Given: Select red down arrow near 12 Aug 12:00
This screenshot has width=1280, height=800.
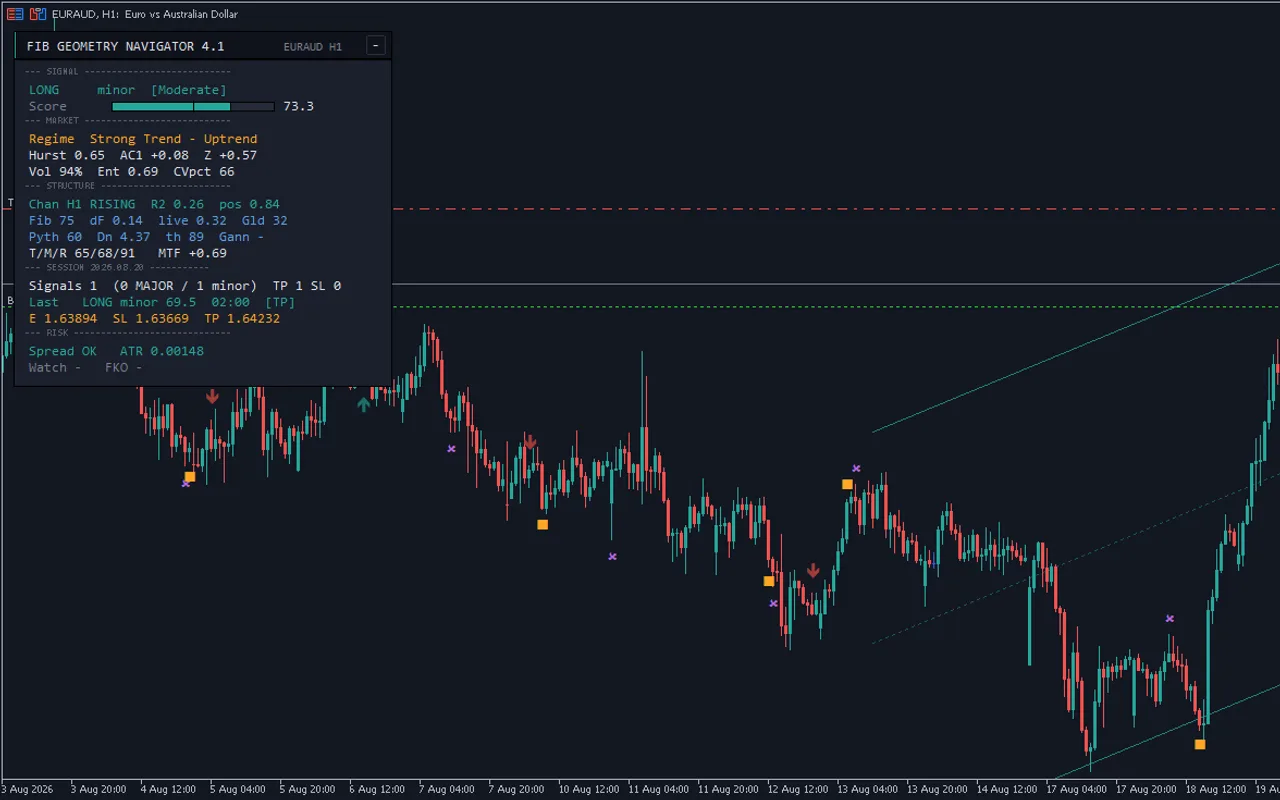Looking at the screenshot, I should 813,571.
